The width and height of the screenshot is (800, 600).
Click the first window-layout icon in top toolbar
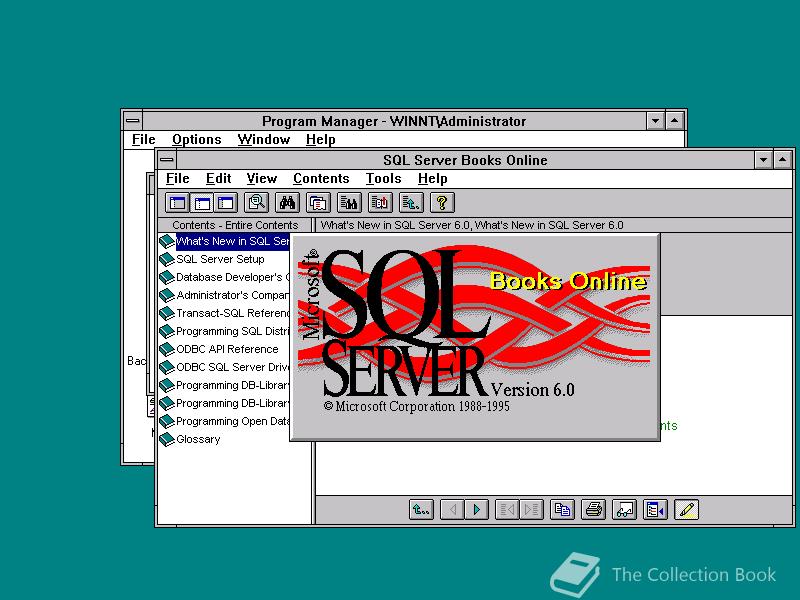coord(177,203)
